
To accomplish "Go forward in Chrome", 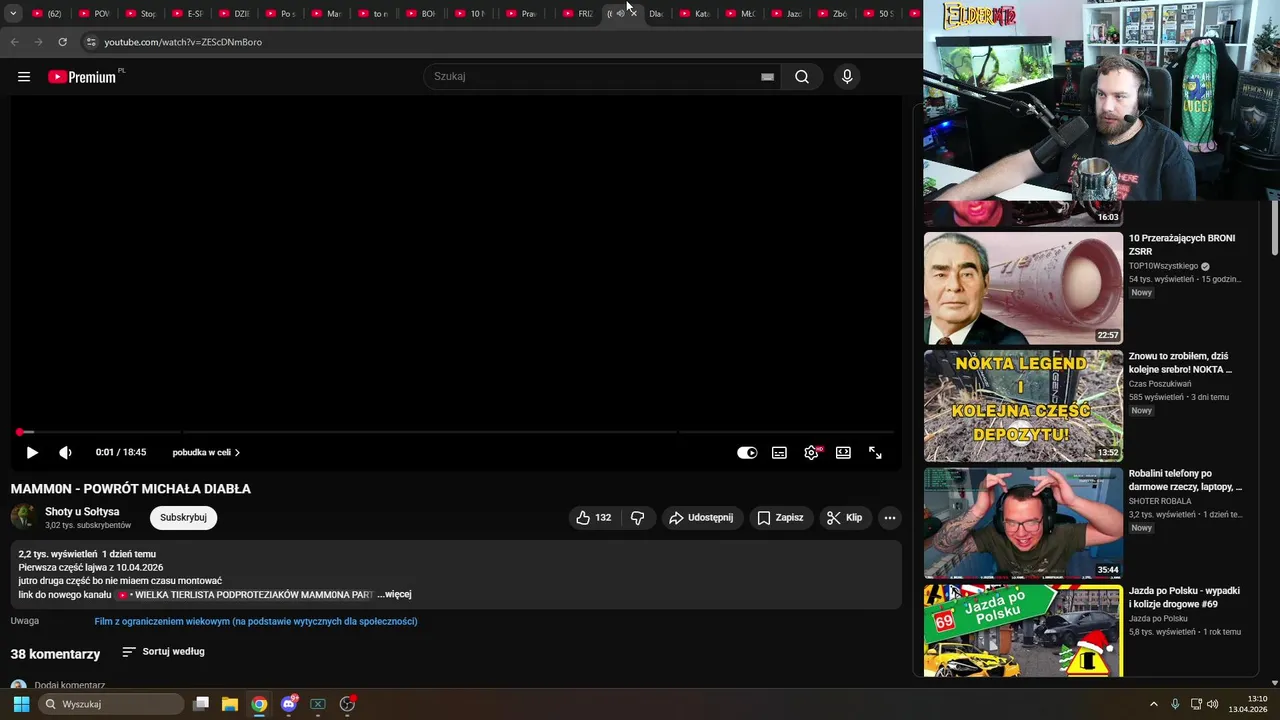I will pyautogui.click(x=38, y=42).
